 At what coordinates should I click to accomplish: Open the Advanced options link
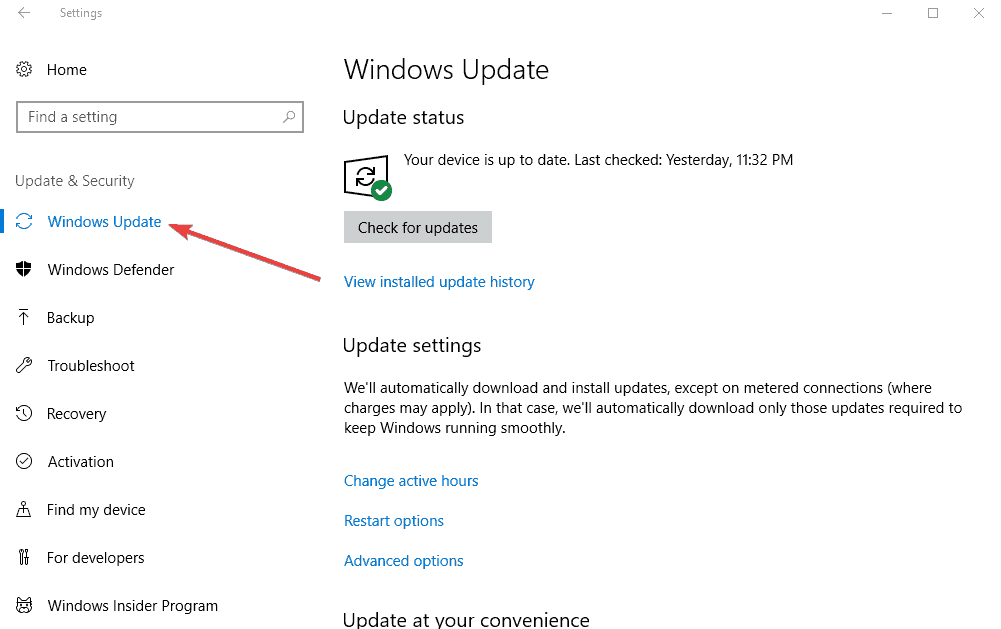point(403,561)
